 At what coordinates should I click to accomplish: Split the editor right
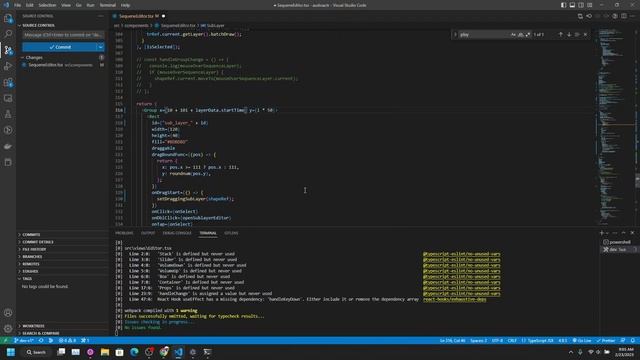[624, 16]
